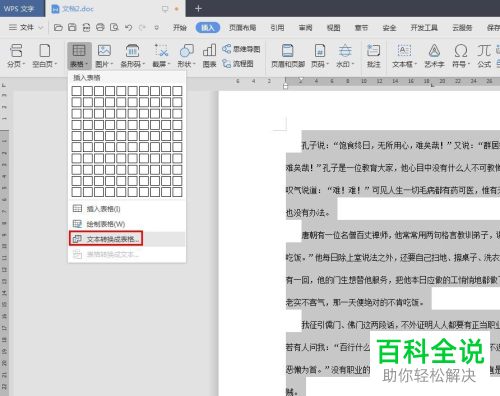Open a new tab with the plus button

198,8
